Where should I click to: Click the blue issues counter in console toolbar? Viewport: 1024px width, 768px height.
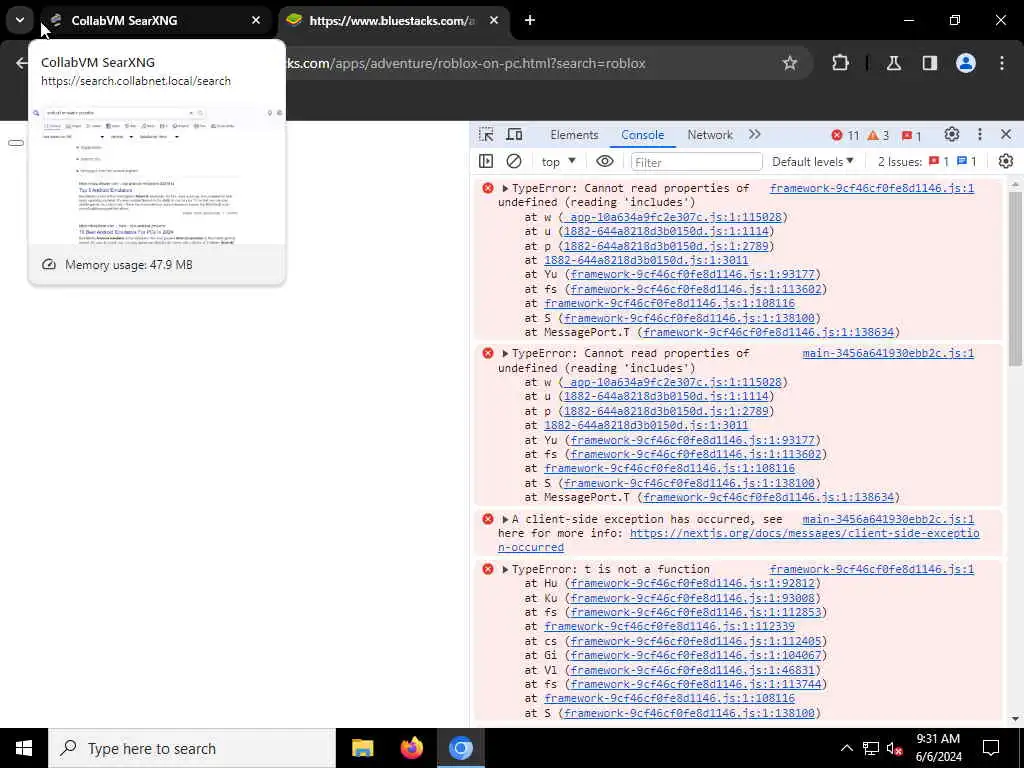pyautogui.click(x=967, y=161)
